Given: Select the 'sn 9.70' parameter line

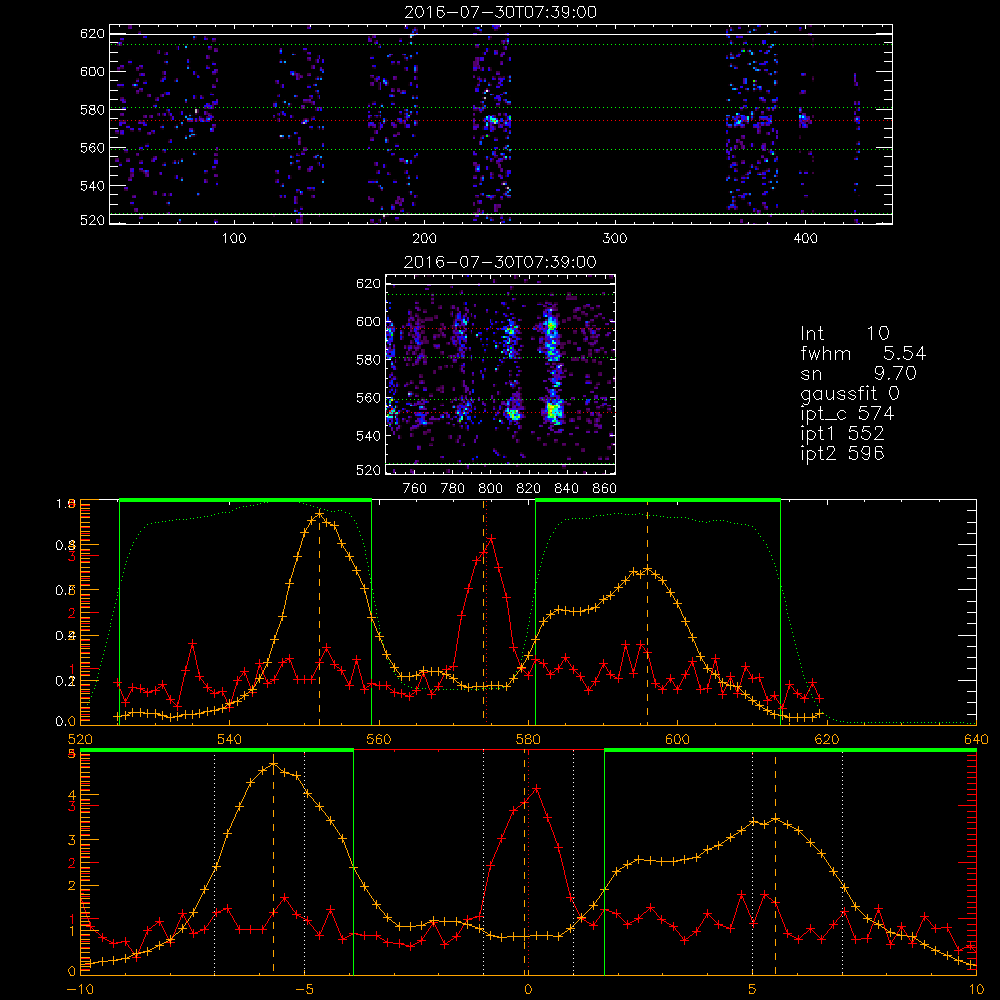Looking at the screenshot, I should coord(858,373).
